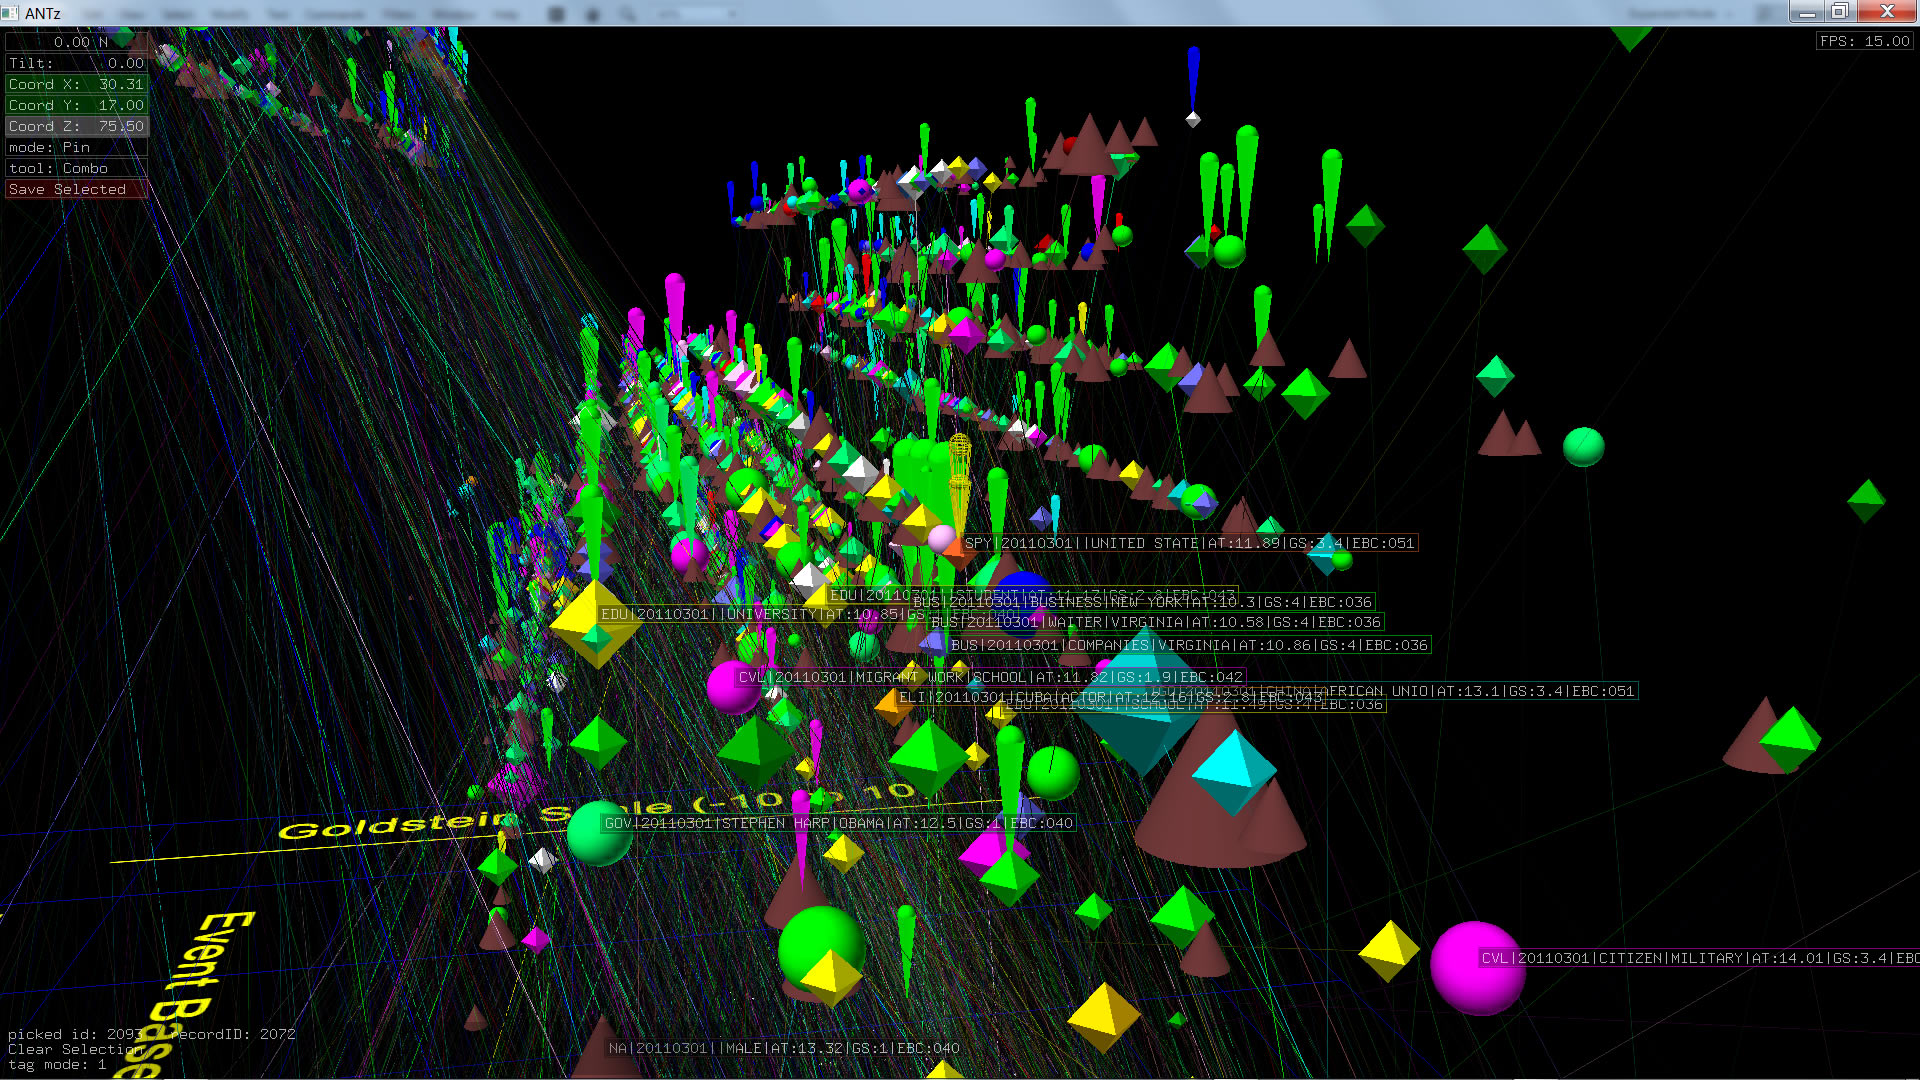
Task: Select the white diamond under the blue pin
Action: point(1192,119)
